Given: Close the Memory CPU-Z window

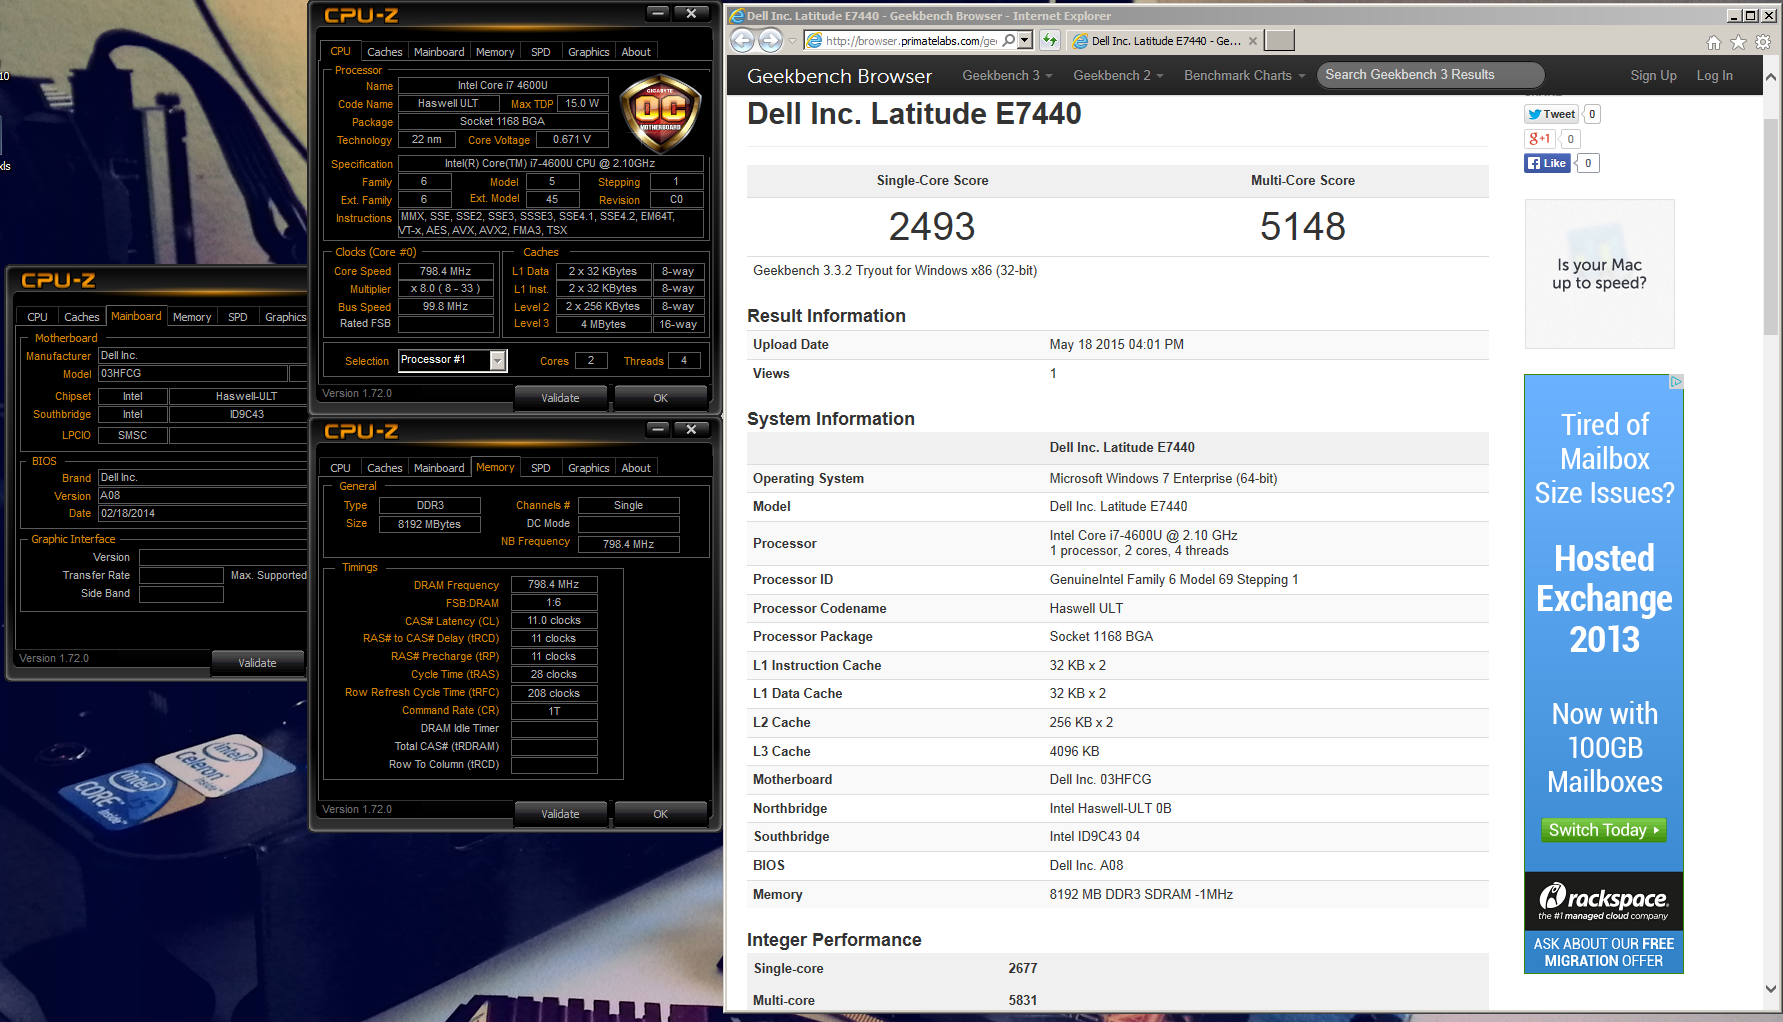Looking at the screenshot, I should 691,429.
